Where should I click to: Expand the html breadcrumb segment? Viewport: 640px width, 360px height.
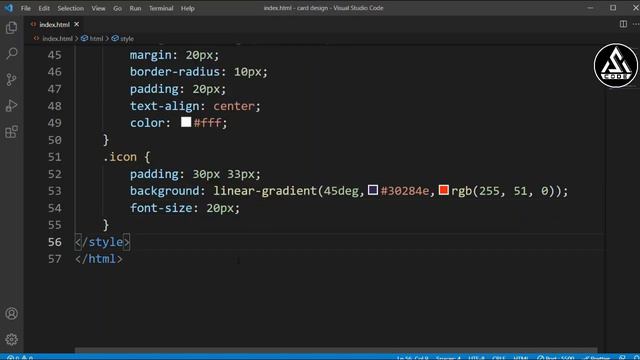tap(96, 39)
